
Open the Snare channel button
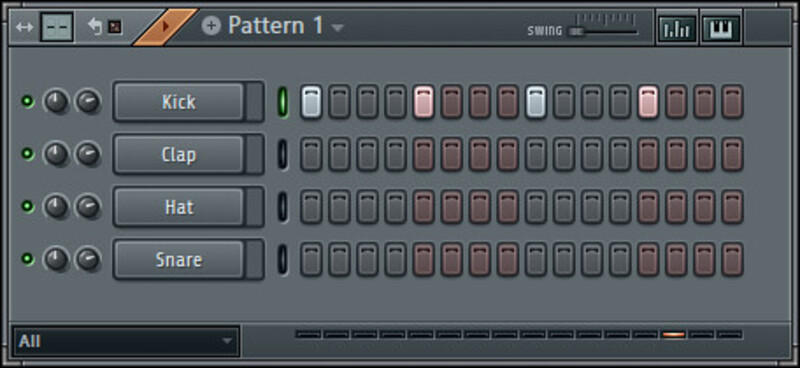pos(179,259)
